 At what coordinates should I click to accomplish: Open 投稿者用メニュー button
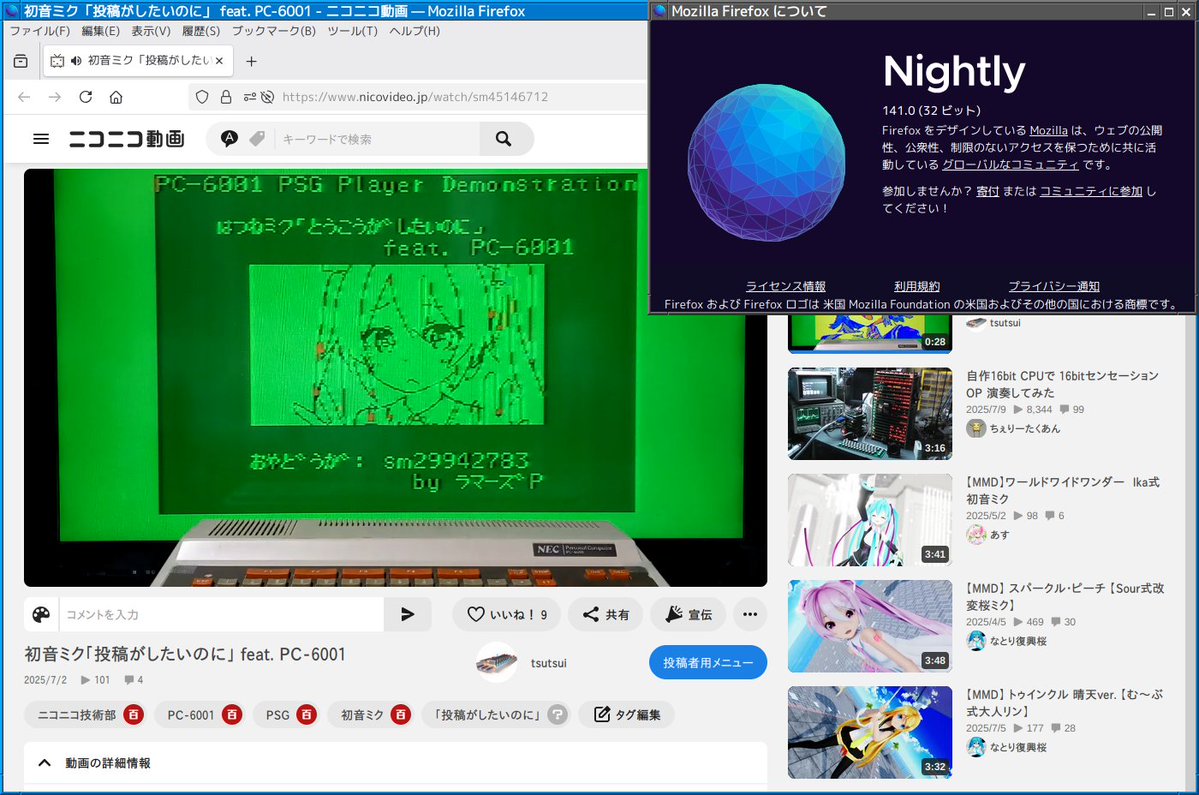tap(708, 663)
